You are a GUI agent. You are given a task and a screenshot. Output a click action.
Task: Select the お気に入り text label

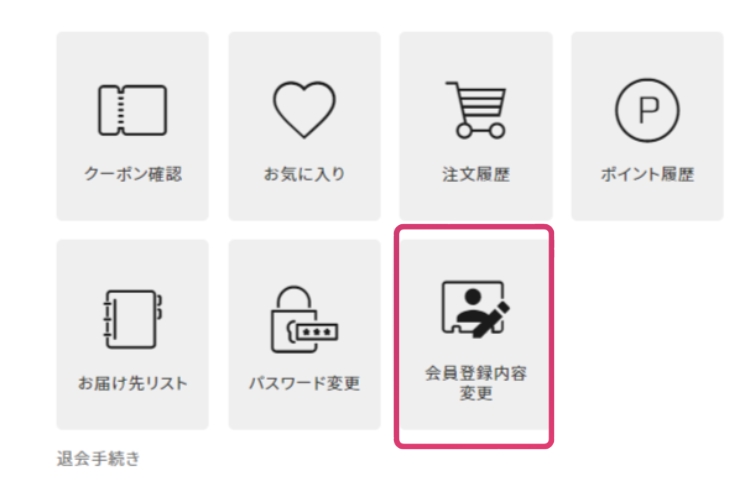click(304, 174)
